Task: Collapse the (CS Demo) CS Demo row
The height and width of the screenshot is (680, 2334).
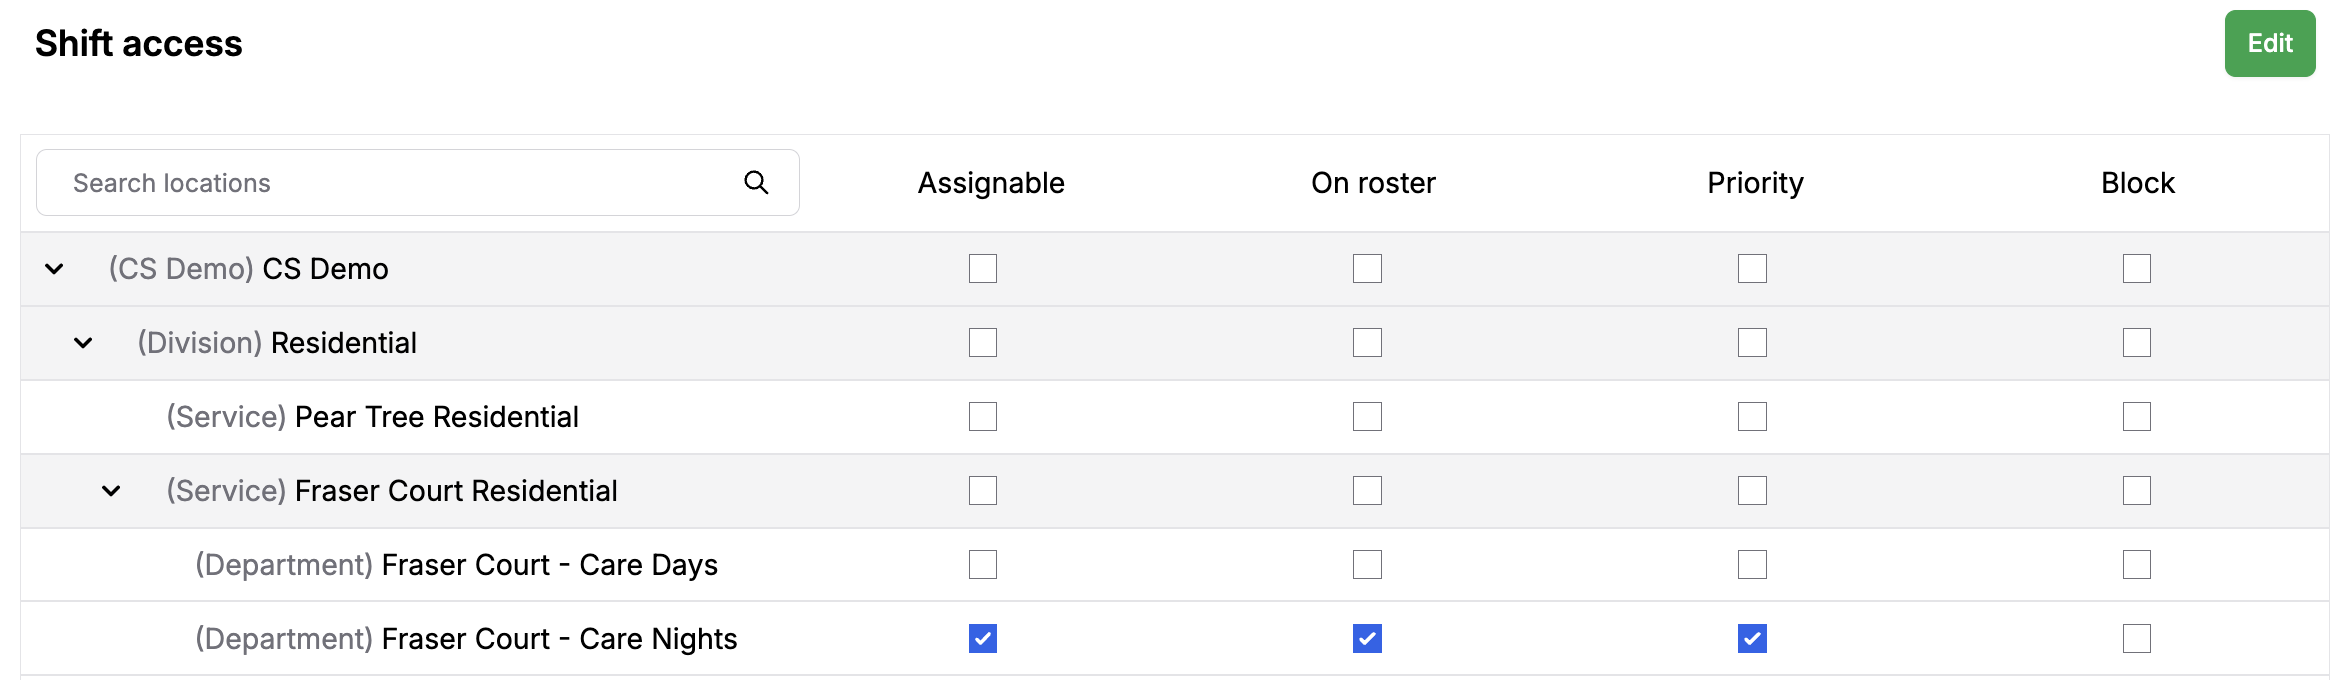Action: coord(54,269)
